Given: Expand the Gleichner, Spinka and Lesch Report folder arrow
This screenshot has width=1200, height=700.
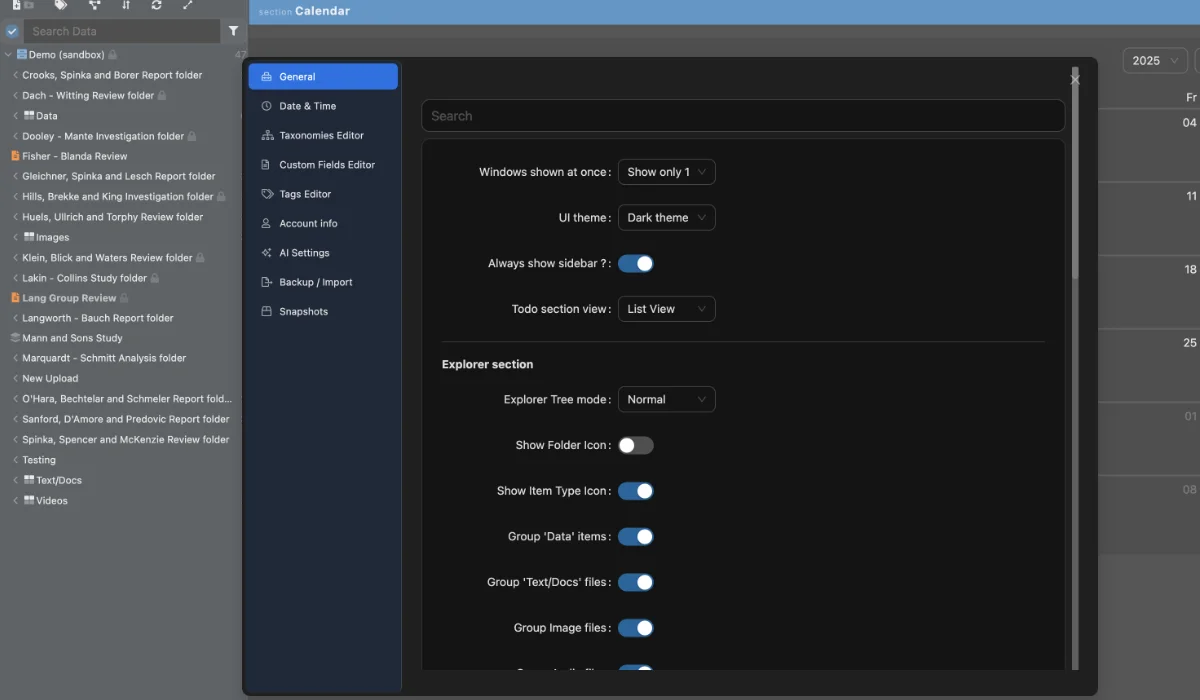Looking at the screenshot, I should [15, 176].
